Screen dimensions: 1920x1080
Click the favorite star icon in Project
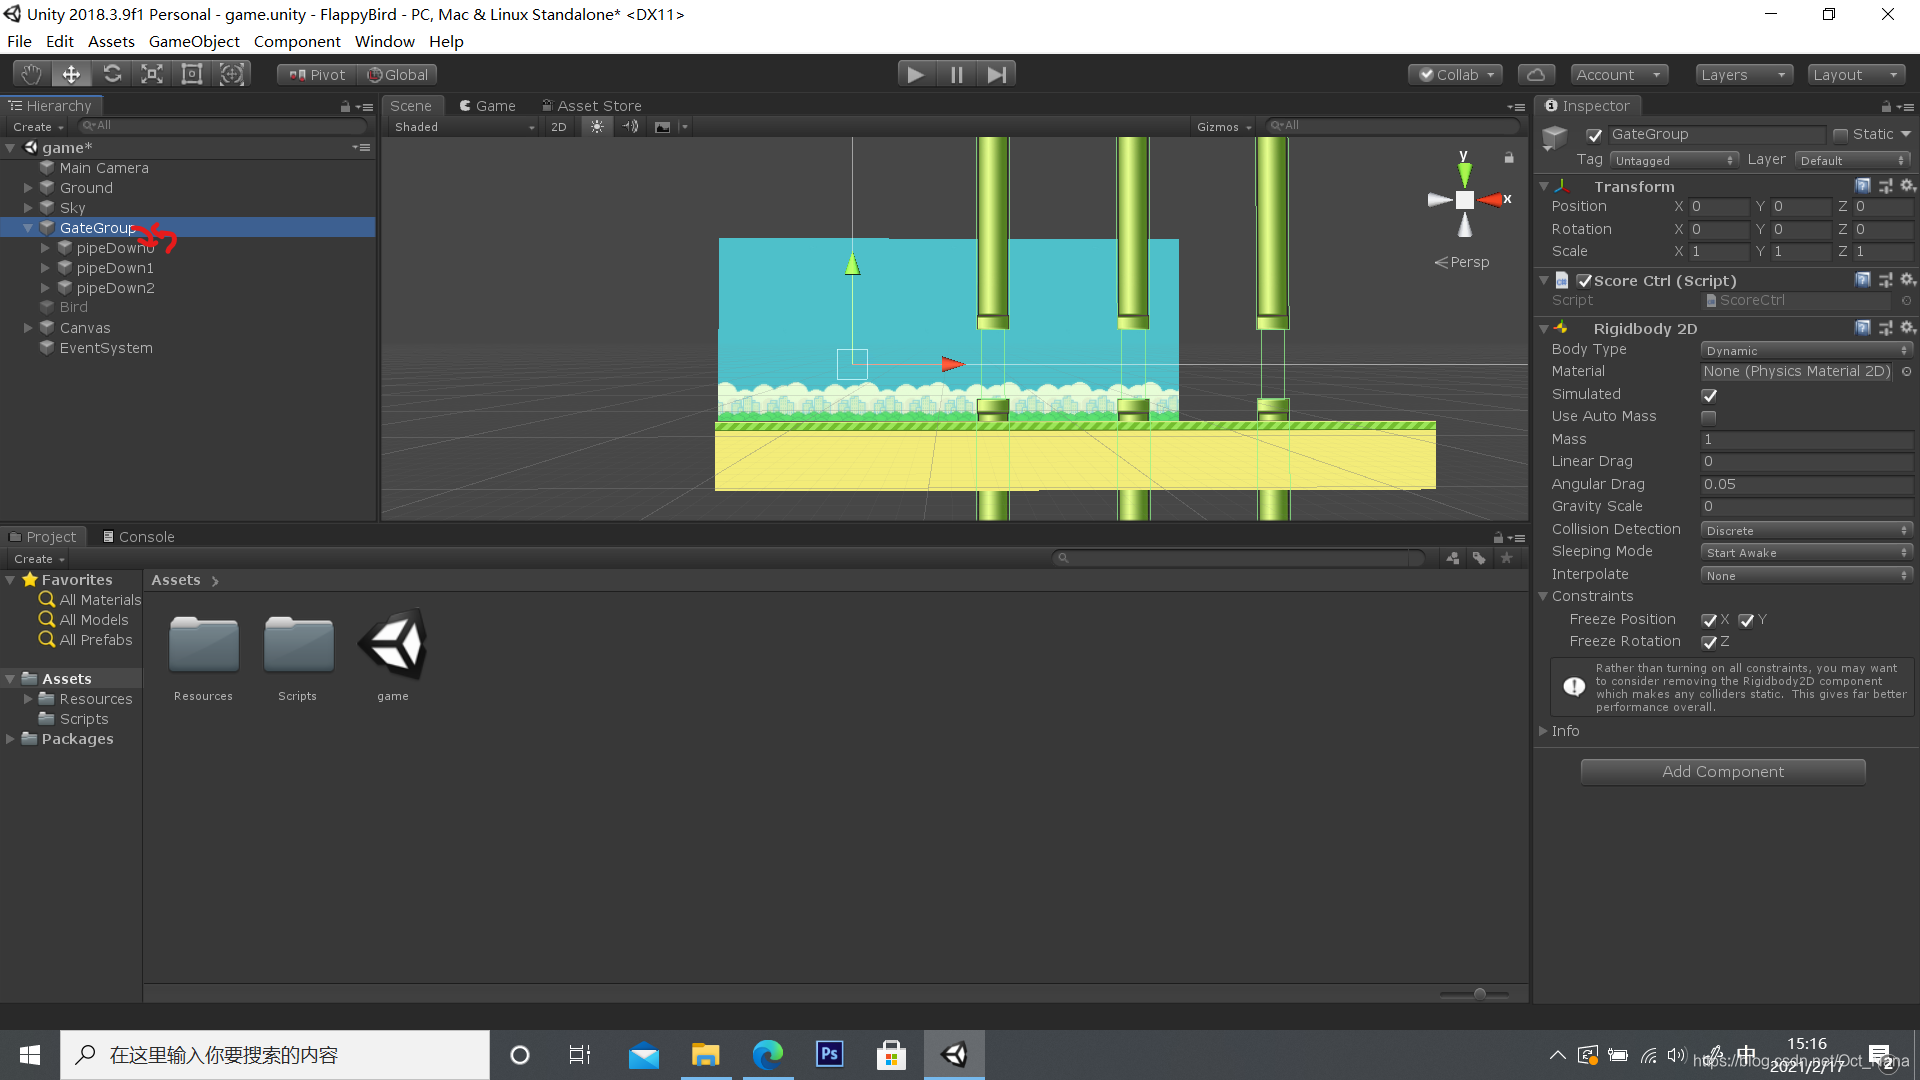[1506, 558]
